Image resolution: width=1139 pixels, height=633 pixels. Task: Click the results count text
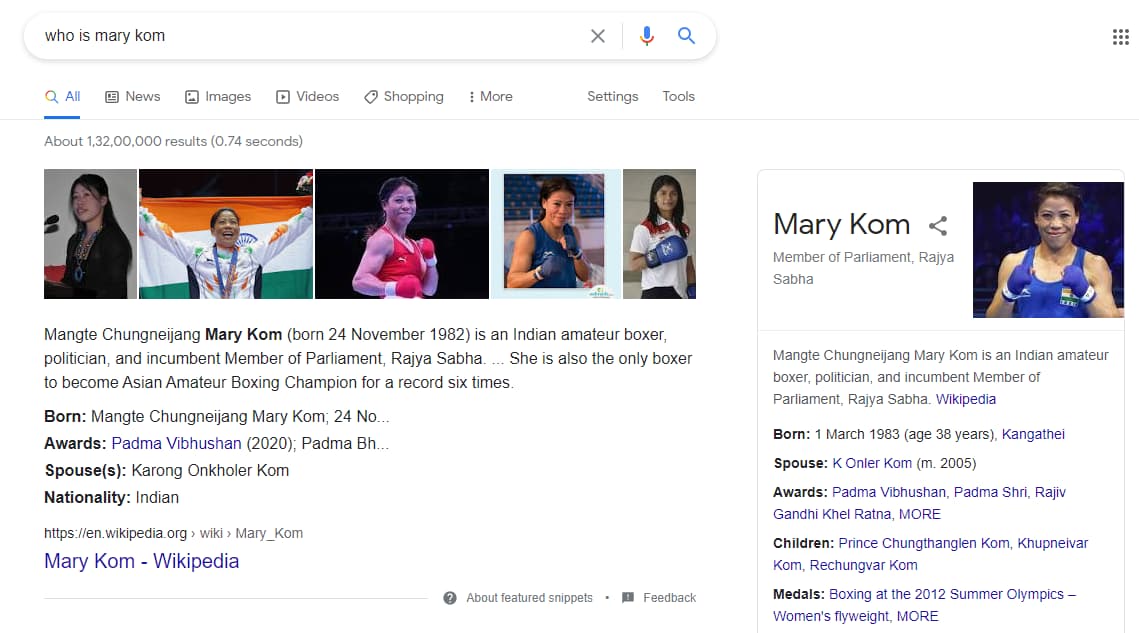[x=174, y=141]
